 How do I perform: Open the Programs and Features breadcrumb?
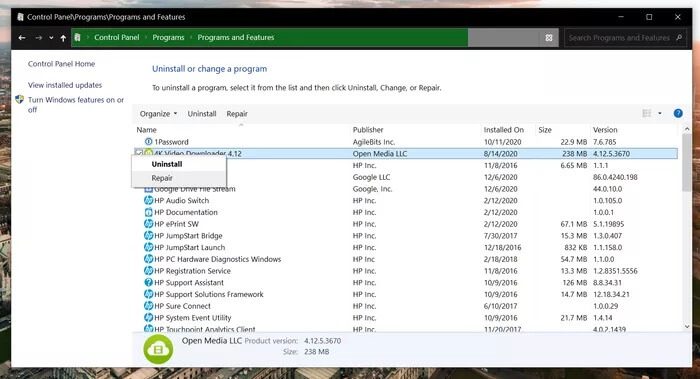(236, 37)
